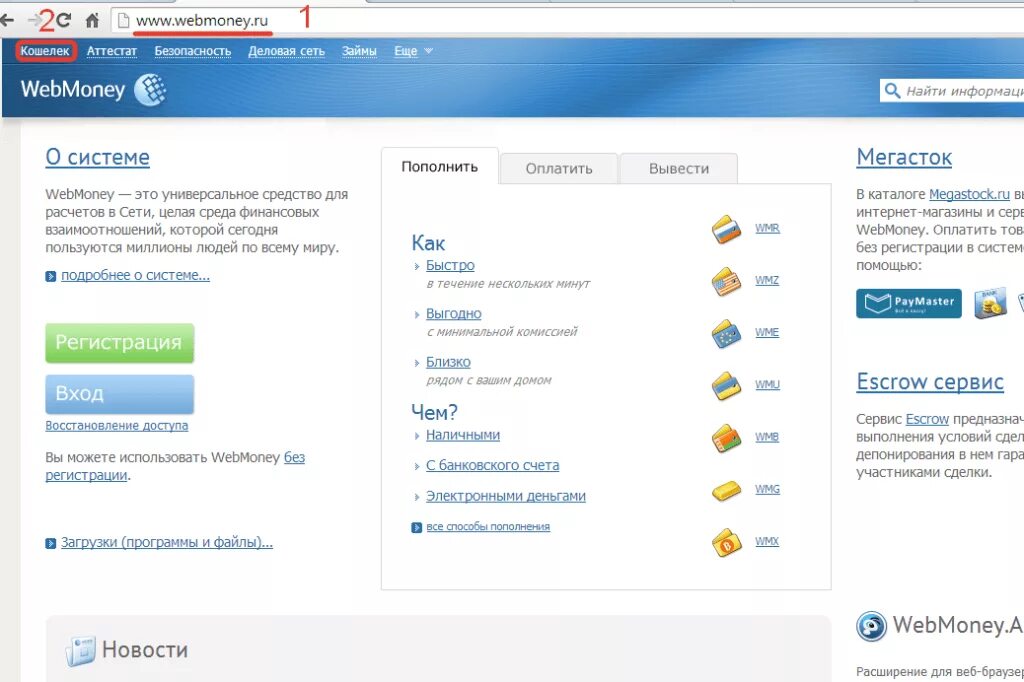Viewport: 1024px width, 682px height.
Task: Click the Быстро link
Action: point(450,265)
